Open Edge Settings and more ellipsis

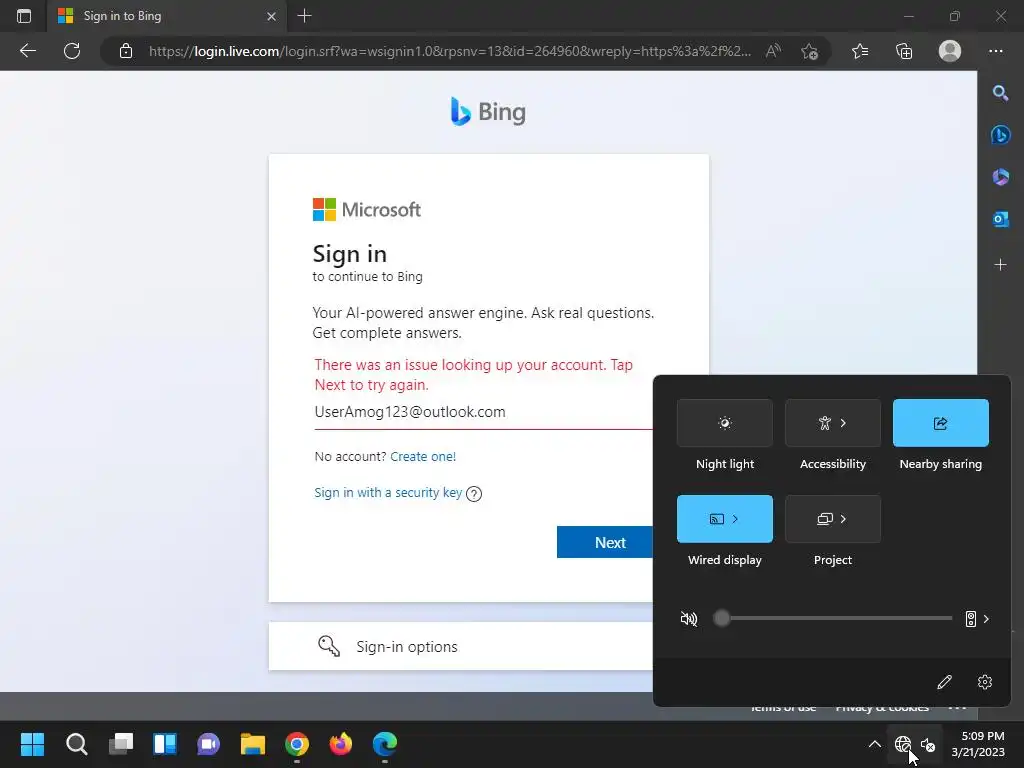point(995,51)
